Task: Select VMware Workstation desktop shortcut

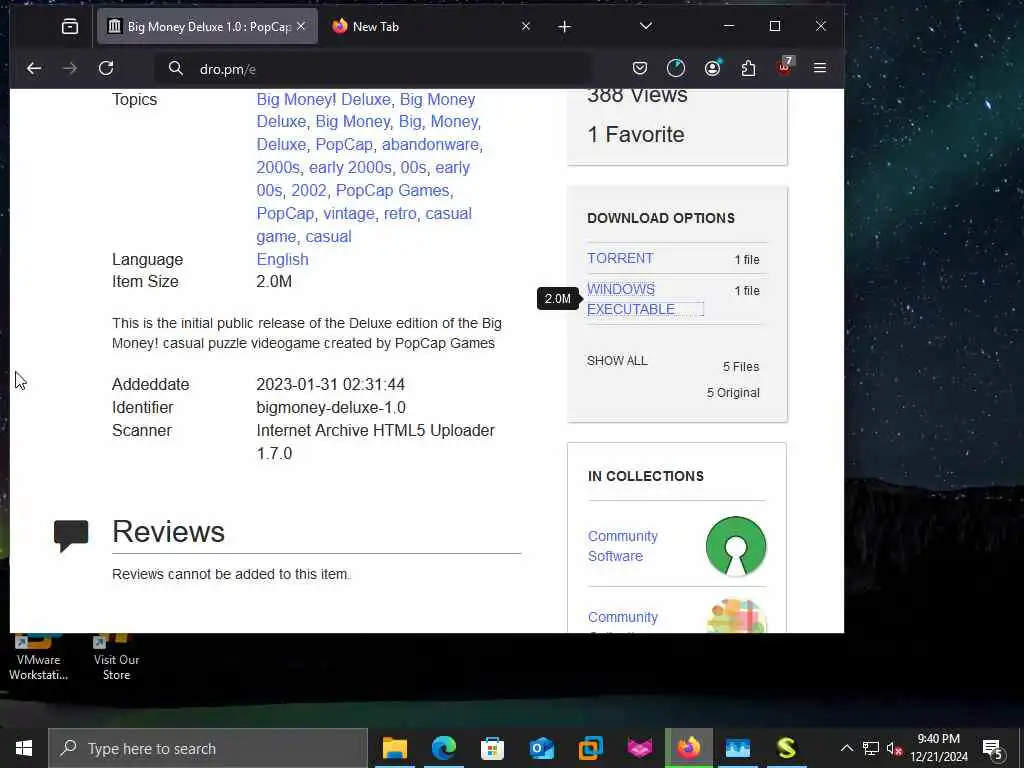Action: click(x=38, y=657)
